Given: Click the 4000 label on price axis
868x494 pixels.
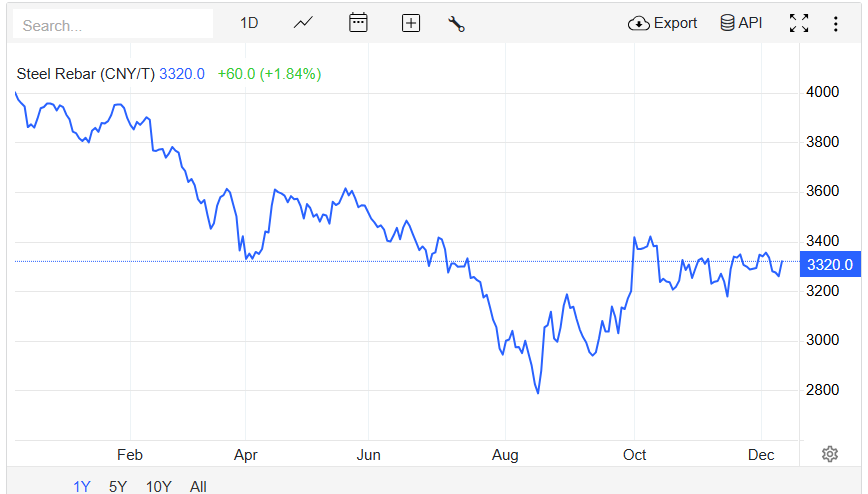Looking at the screenshot, I should click(823, 92).
